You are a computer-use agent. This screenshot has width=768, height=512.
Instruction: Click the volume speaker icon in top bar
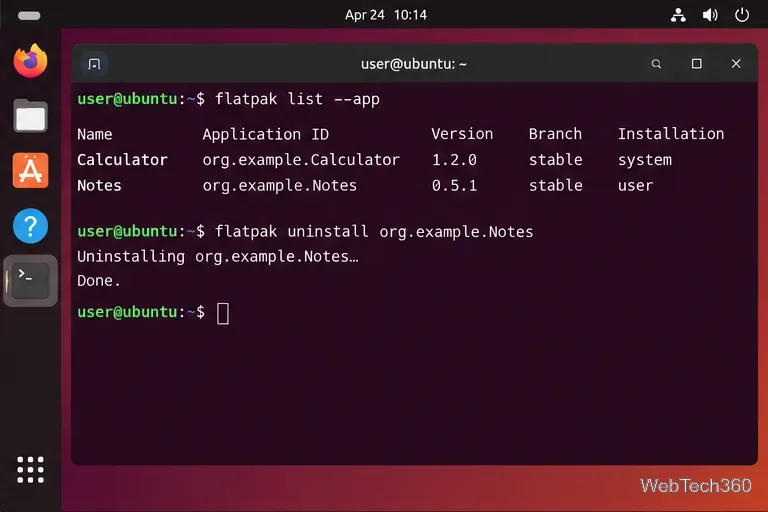pos(710,15)
